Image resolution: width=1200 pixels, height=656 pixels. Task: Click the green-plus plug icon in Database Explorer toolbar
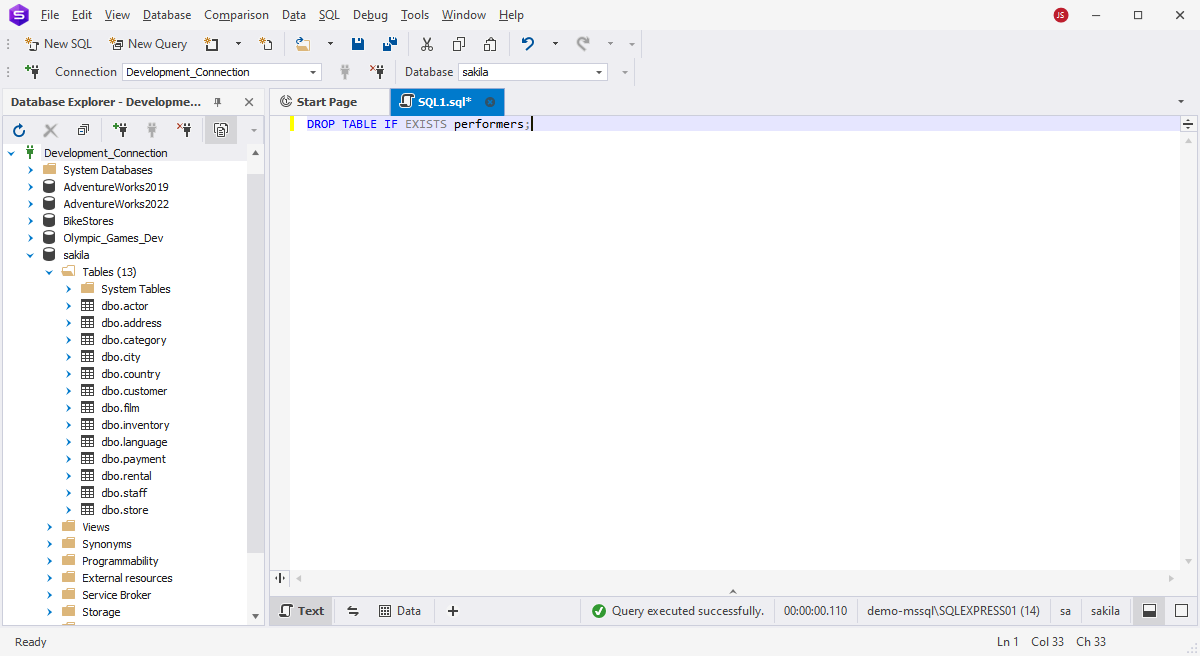coord(120,130)
